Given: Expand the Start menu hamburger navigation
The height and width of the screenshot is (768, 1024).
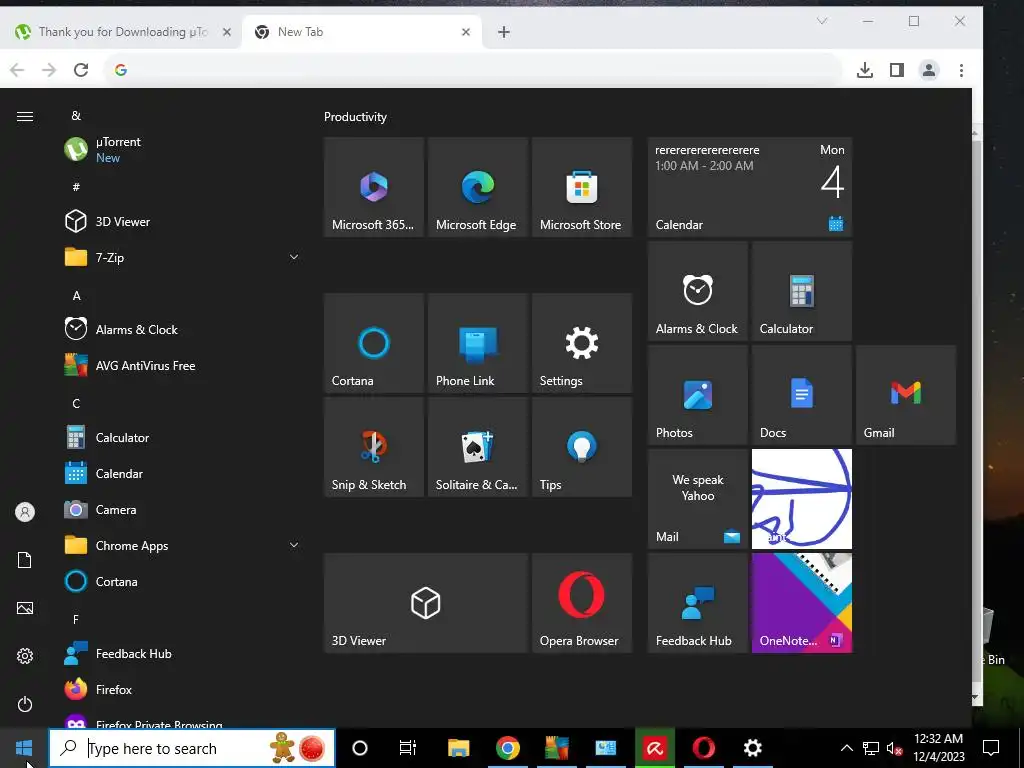Looking at the screenshot, I should (25, 116).
